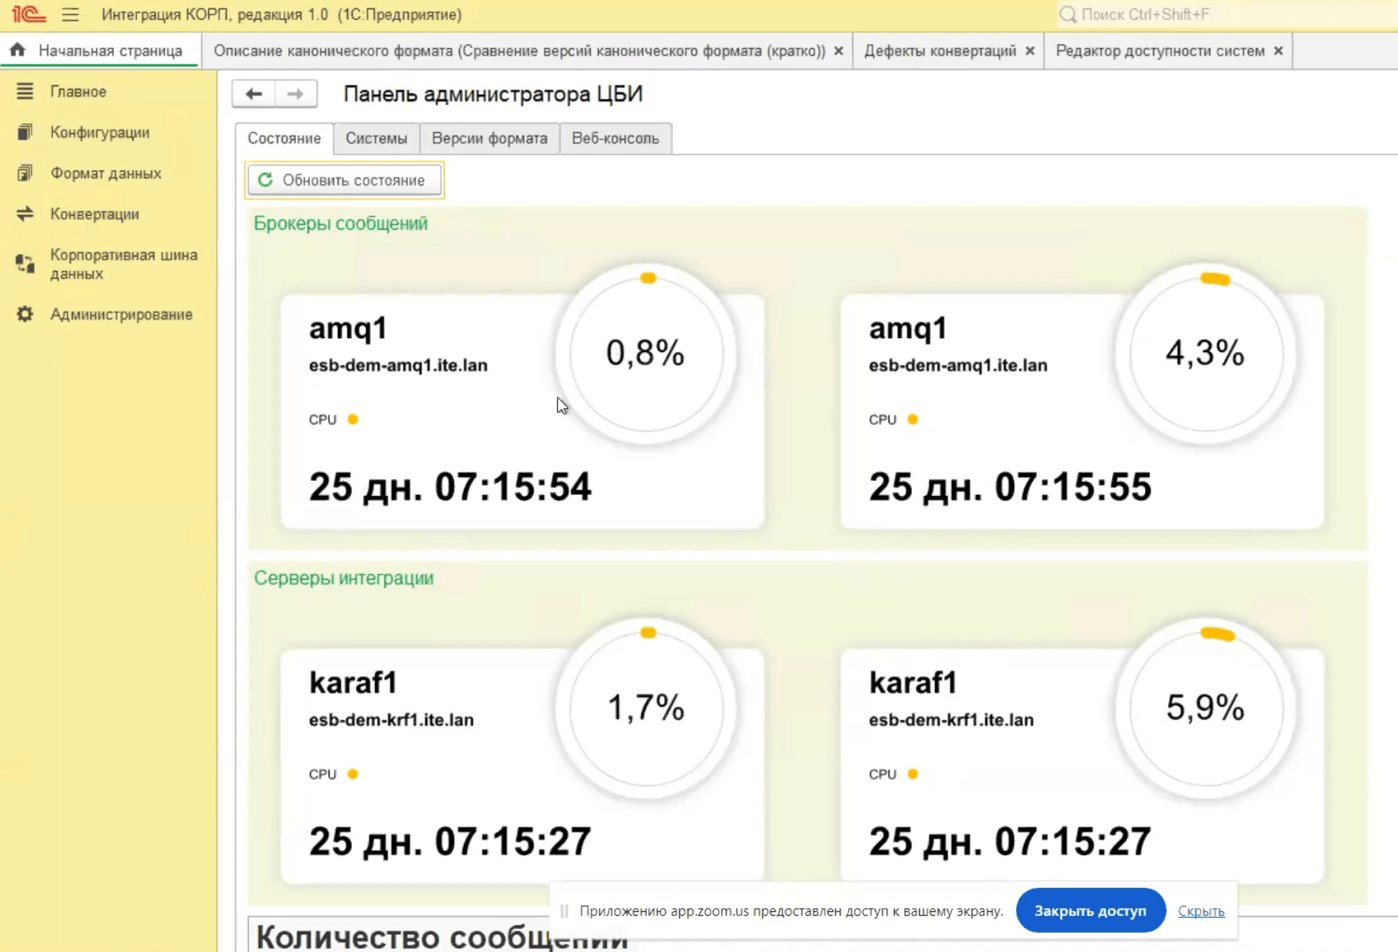Click the Формат данных section icon
Image resolution: width=1398 pixels, height=952 pixels.
[25, 173]
